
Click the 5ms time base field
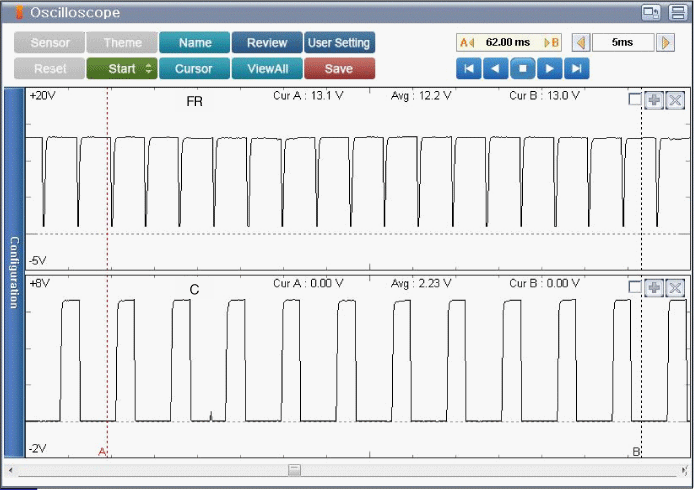click(x=623, y=42)
